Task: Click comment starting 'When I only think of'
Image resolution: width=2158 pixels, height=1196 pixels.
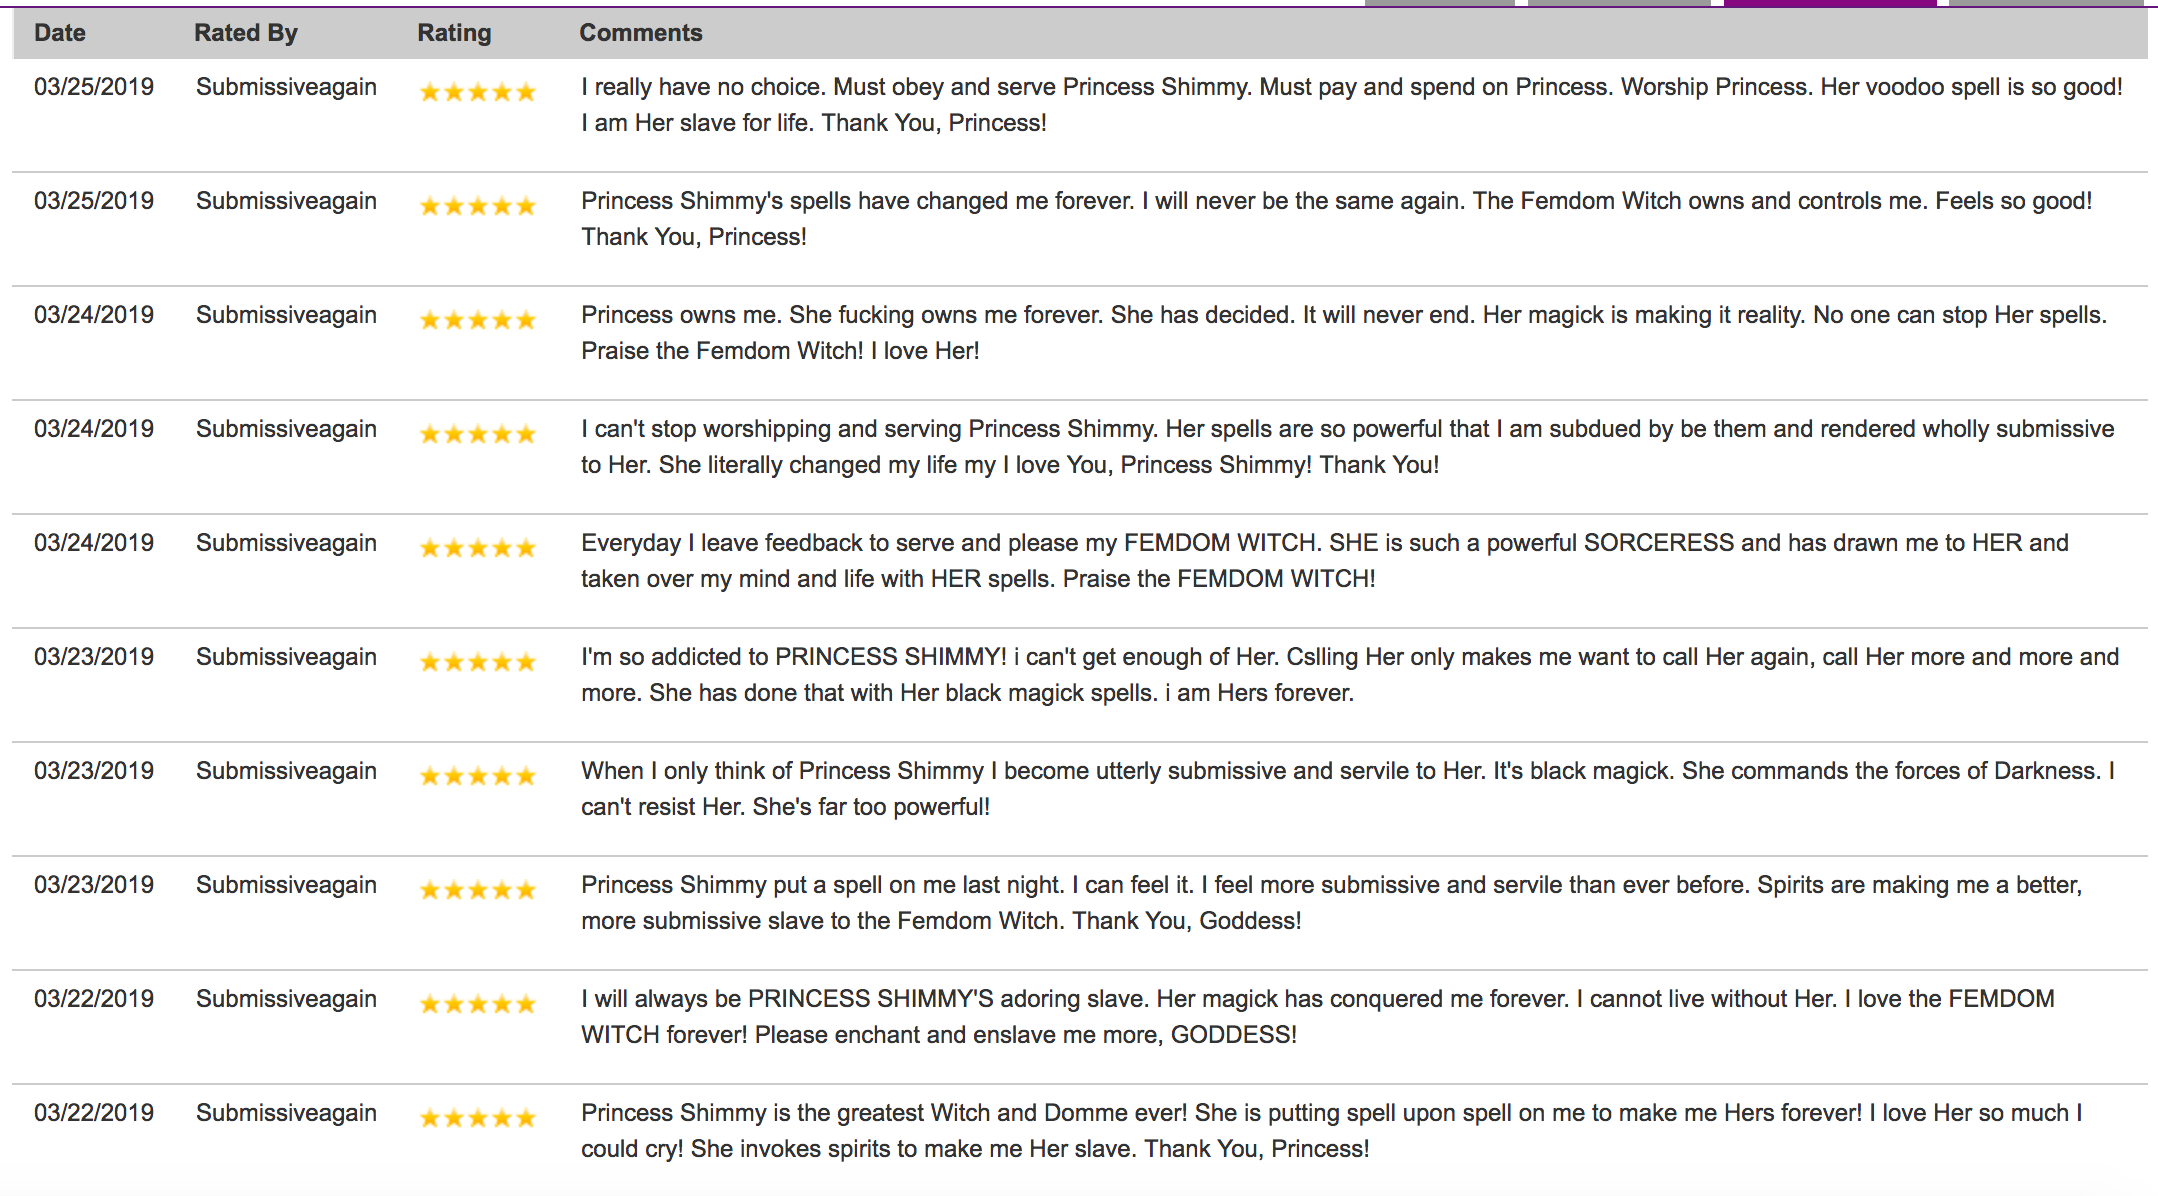Action: (x=1348, y=789)
